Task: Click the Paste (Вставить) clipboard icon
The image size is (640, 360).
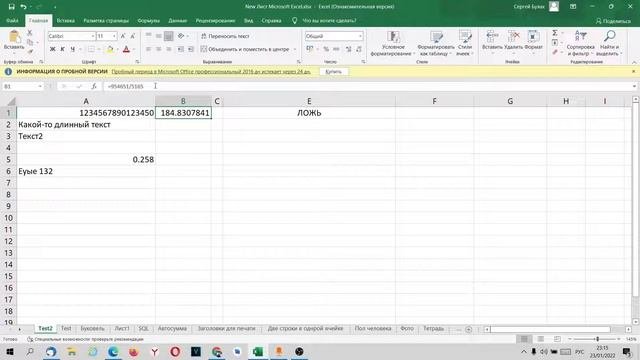Action: pos(14,37)
